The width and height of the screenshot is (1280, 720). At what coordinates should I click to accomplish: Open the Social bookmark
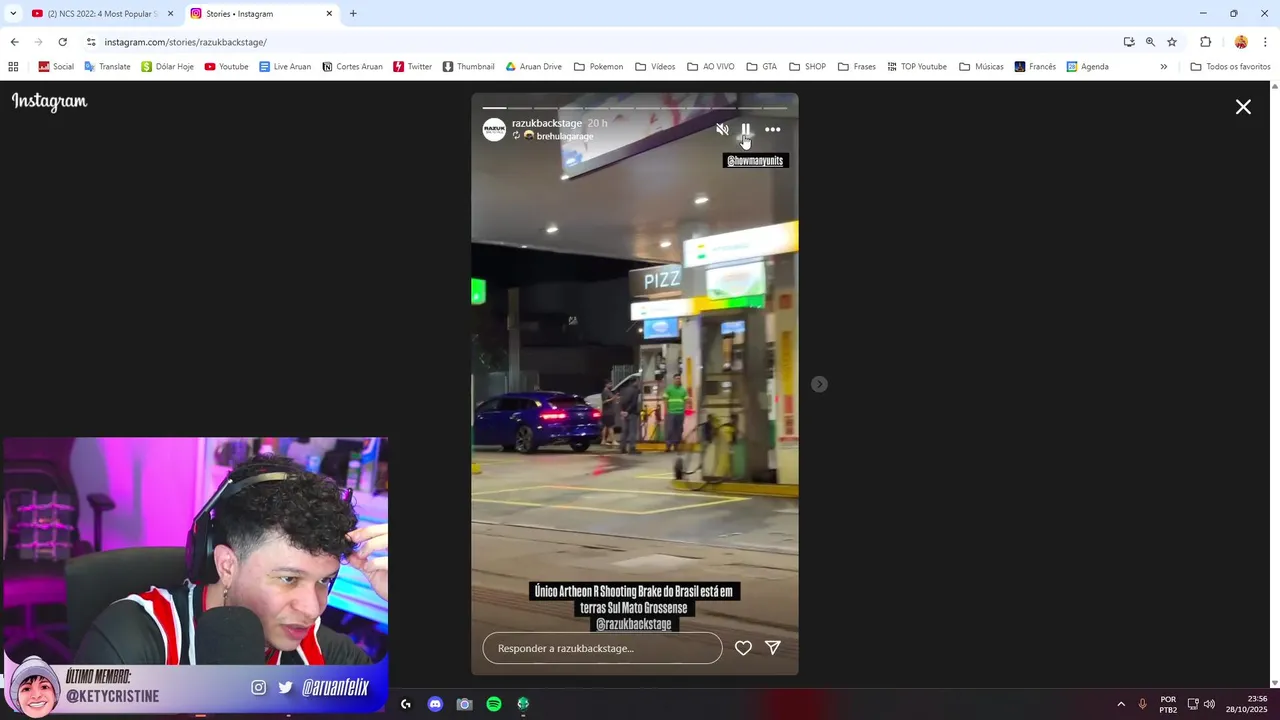click(56, 67)
